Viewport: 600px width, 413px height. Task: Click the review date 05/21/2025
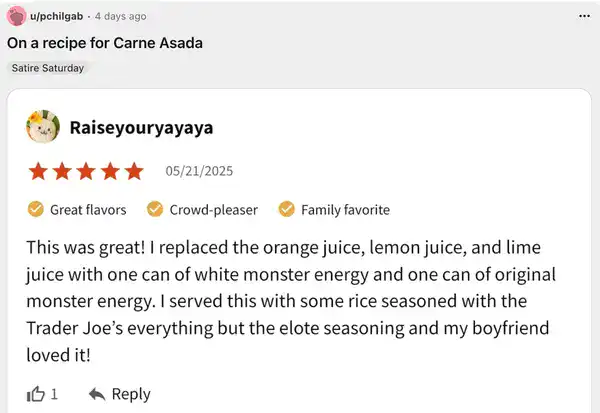click(199, 171)
